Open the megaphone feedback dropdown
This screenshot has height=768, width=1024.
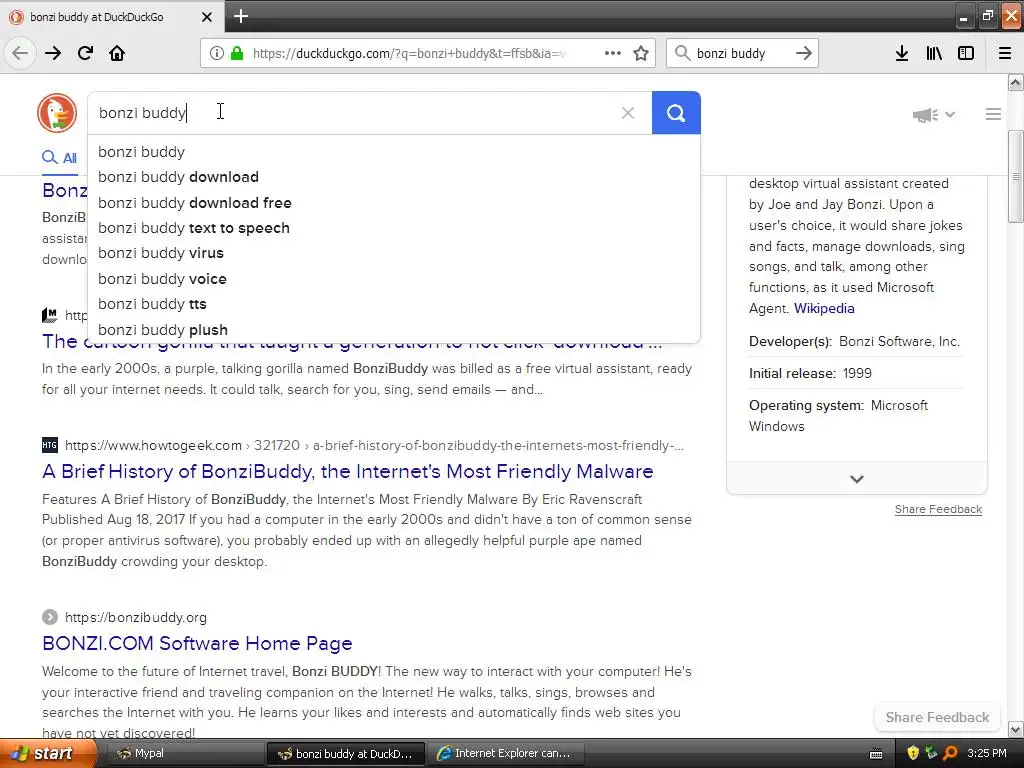[934, 115]
